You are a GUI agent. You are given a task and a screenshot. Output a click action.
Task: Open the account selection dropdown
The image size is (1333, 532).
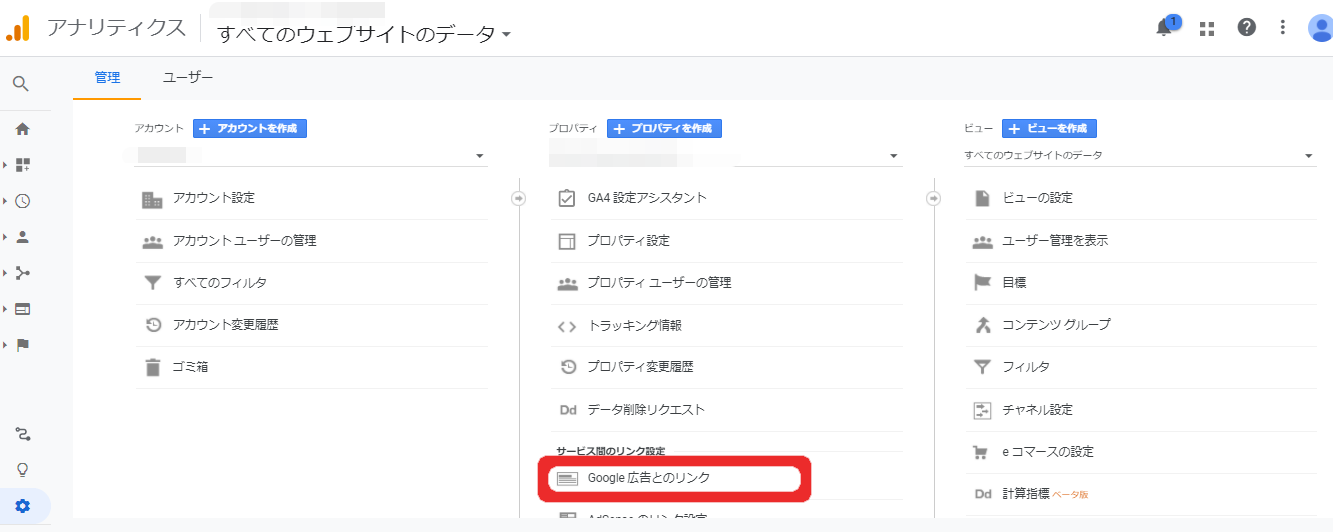tap(310, 156)
